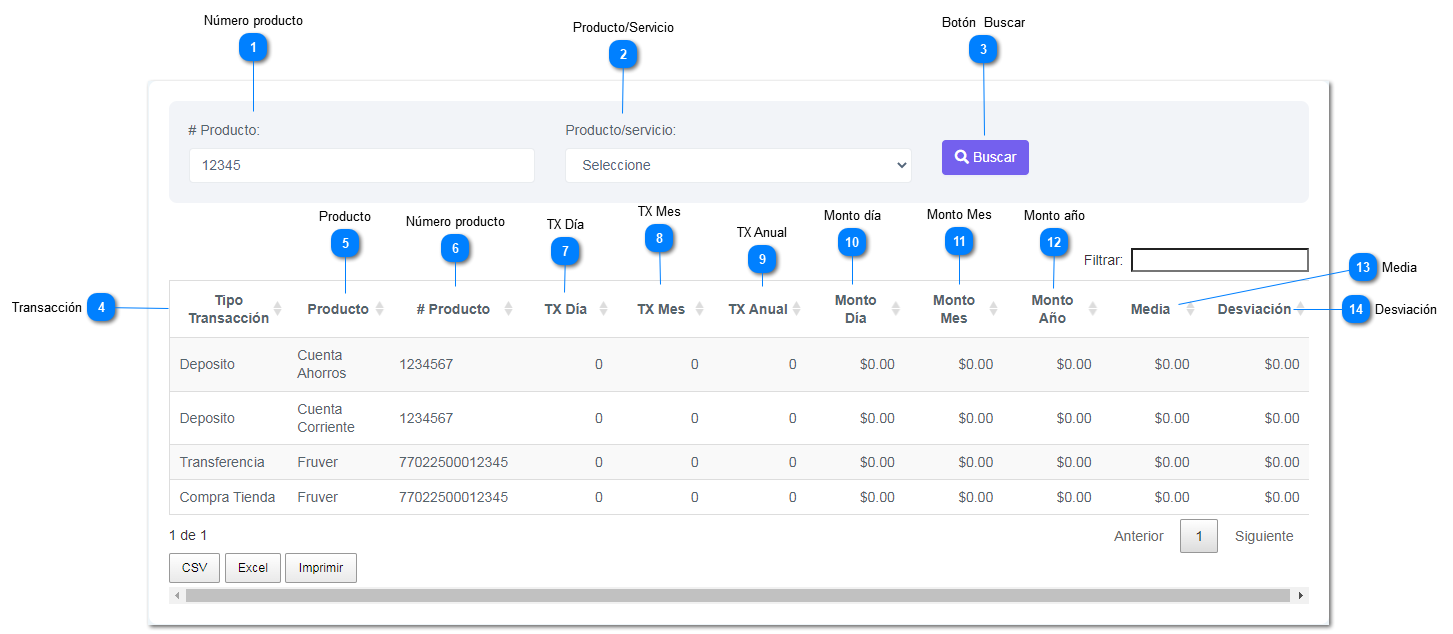Click 1234567 in Cuenta Ahorros row
Image resolution: width=1453 pixels, height=634 pixels.
pyautogui.click(x=426, y=364)
